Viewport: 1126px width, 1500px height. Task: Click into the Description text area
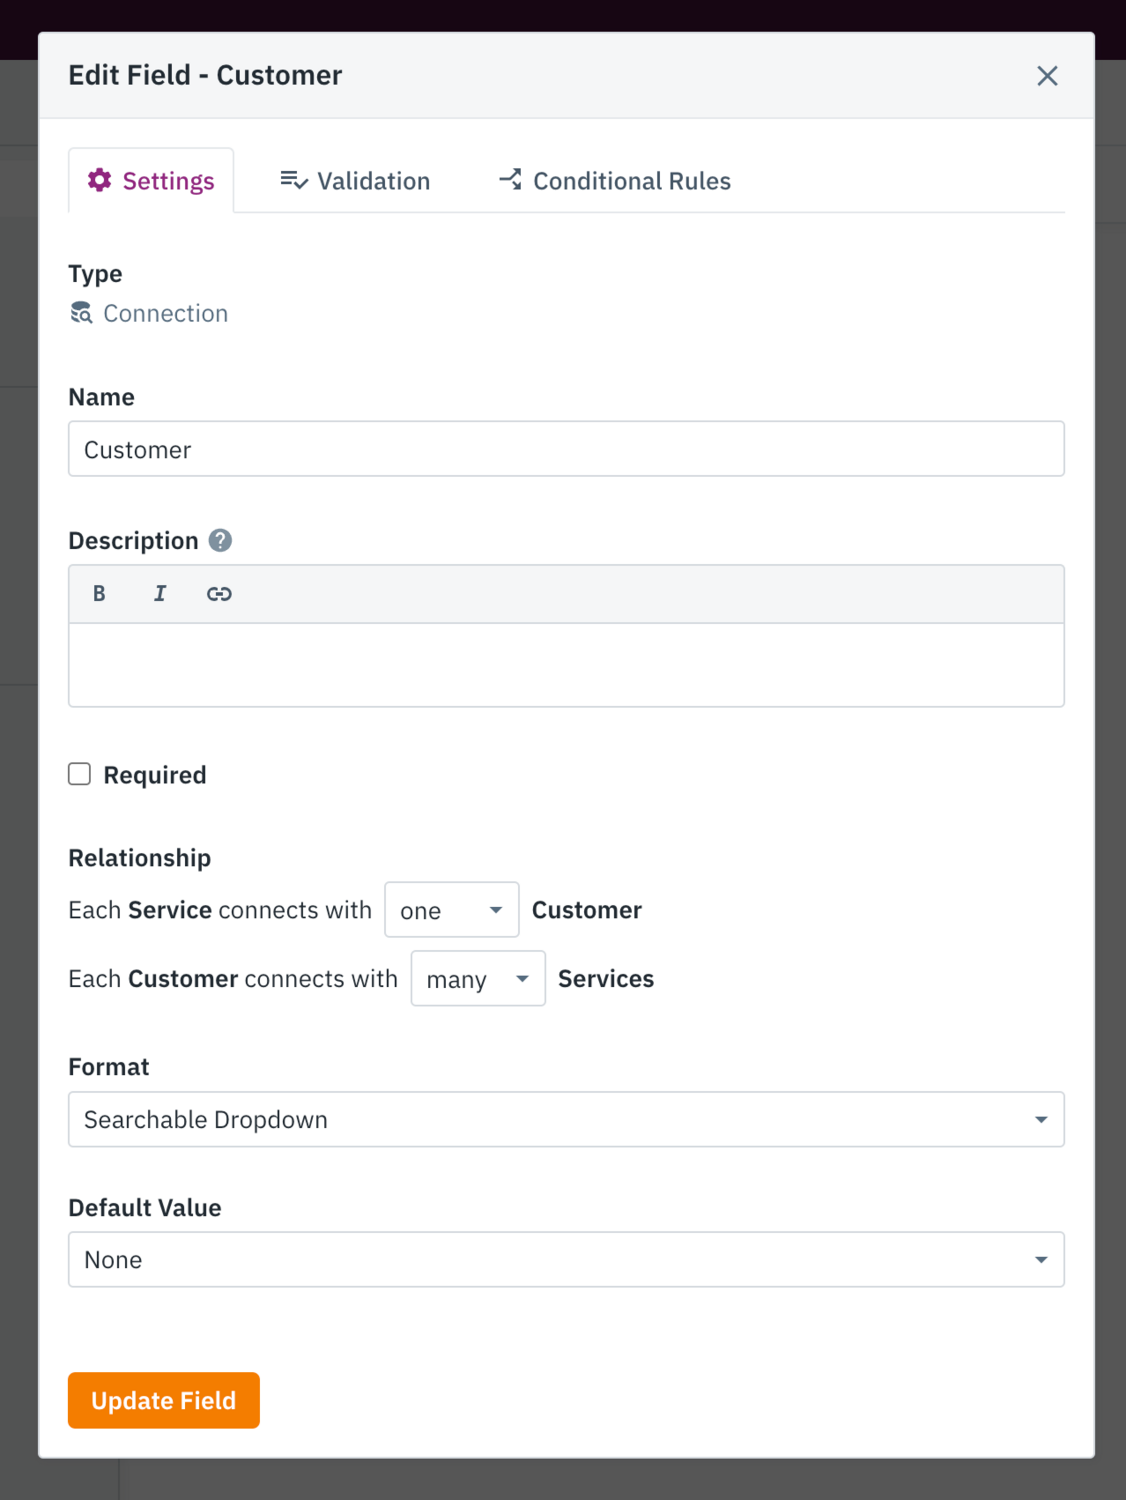pyautogui.click(x=566, y=665)
